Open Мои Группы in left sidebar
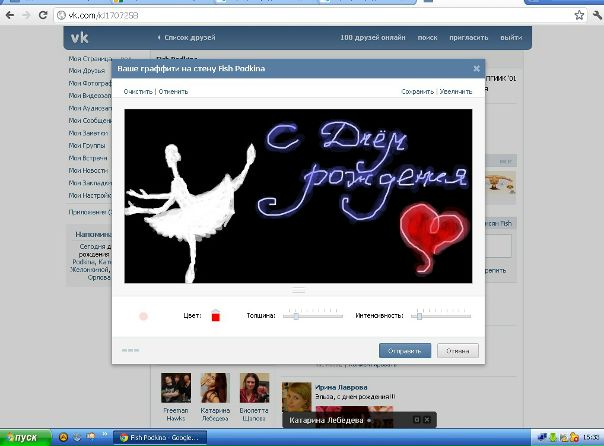The width and height of the screenshot is (604, 446). tap(87, 146)
